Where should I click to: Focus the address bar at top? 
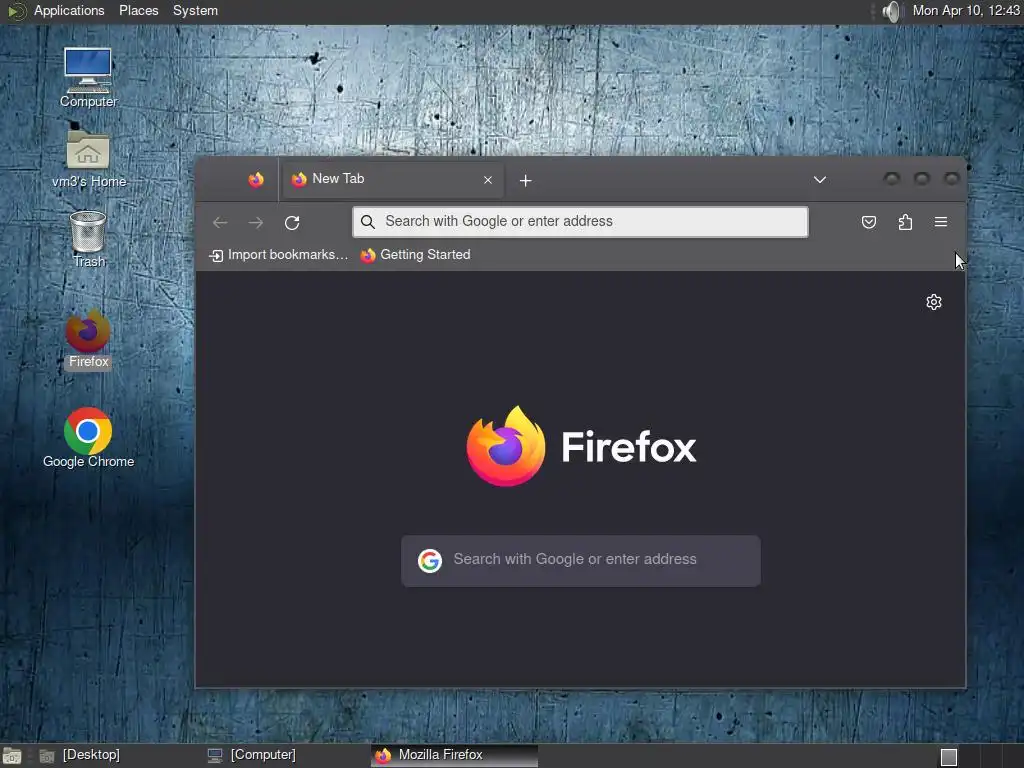(x=580, y=221)
